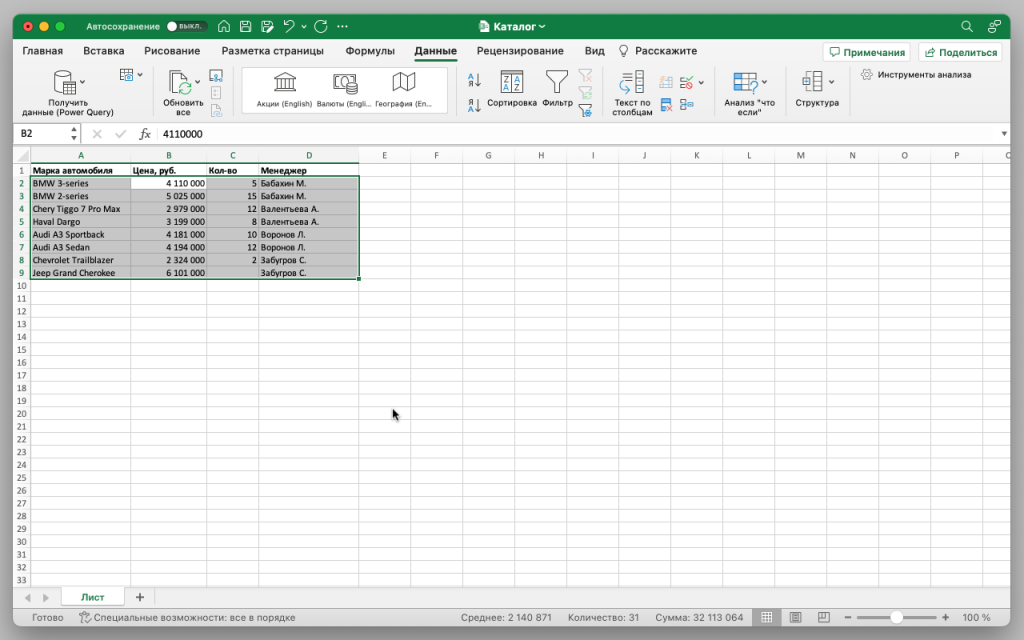
Task: Click the Обновить все button
Action: pyautogui.click(x=183, y=93)
